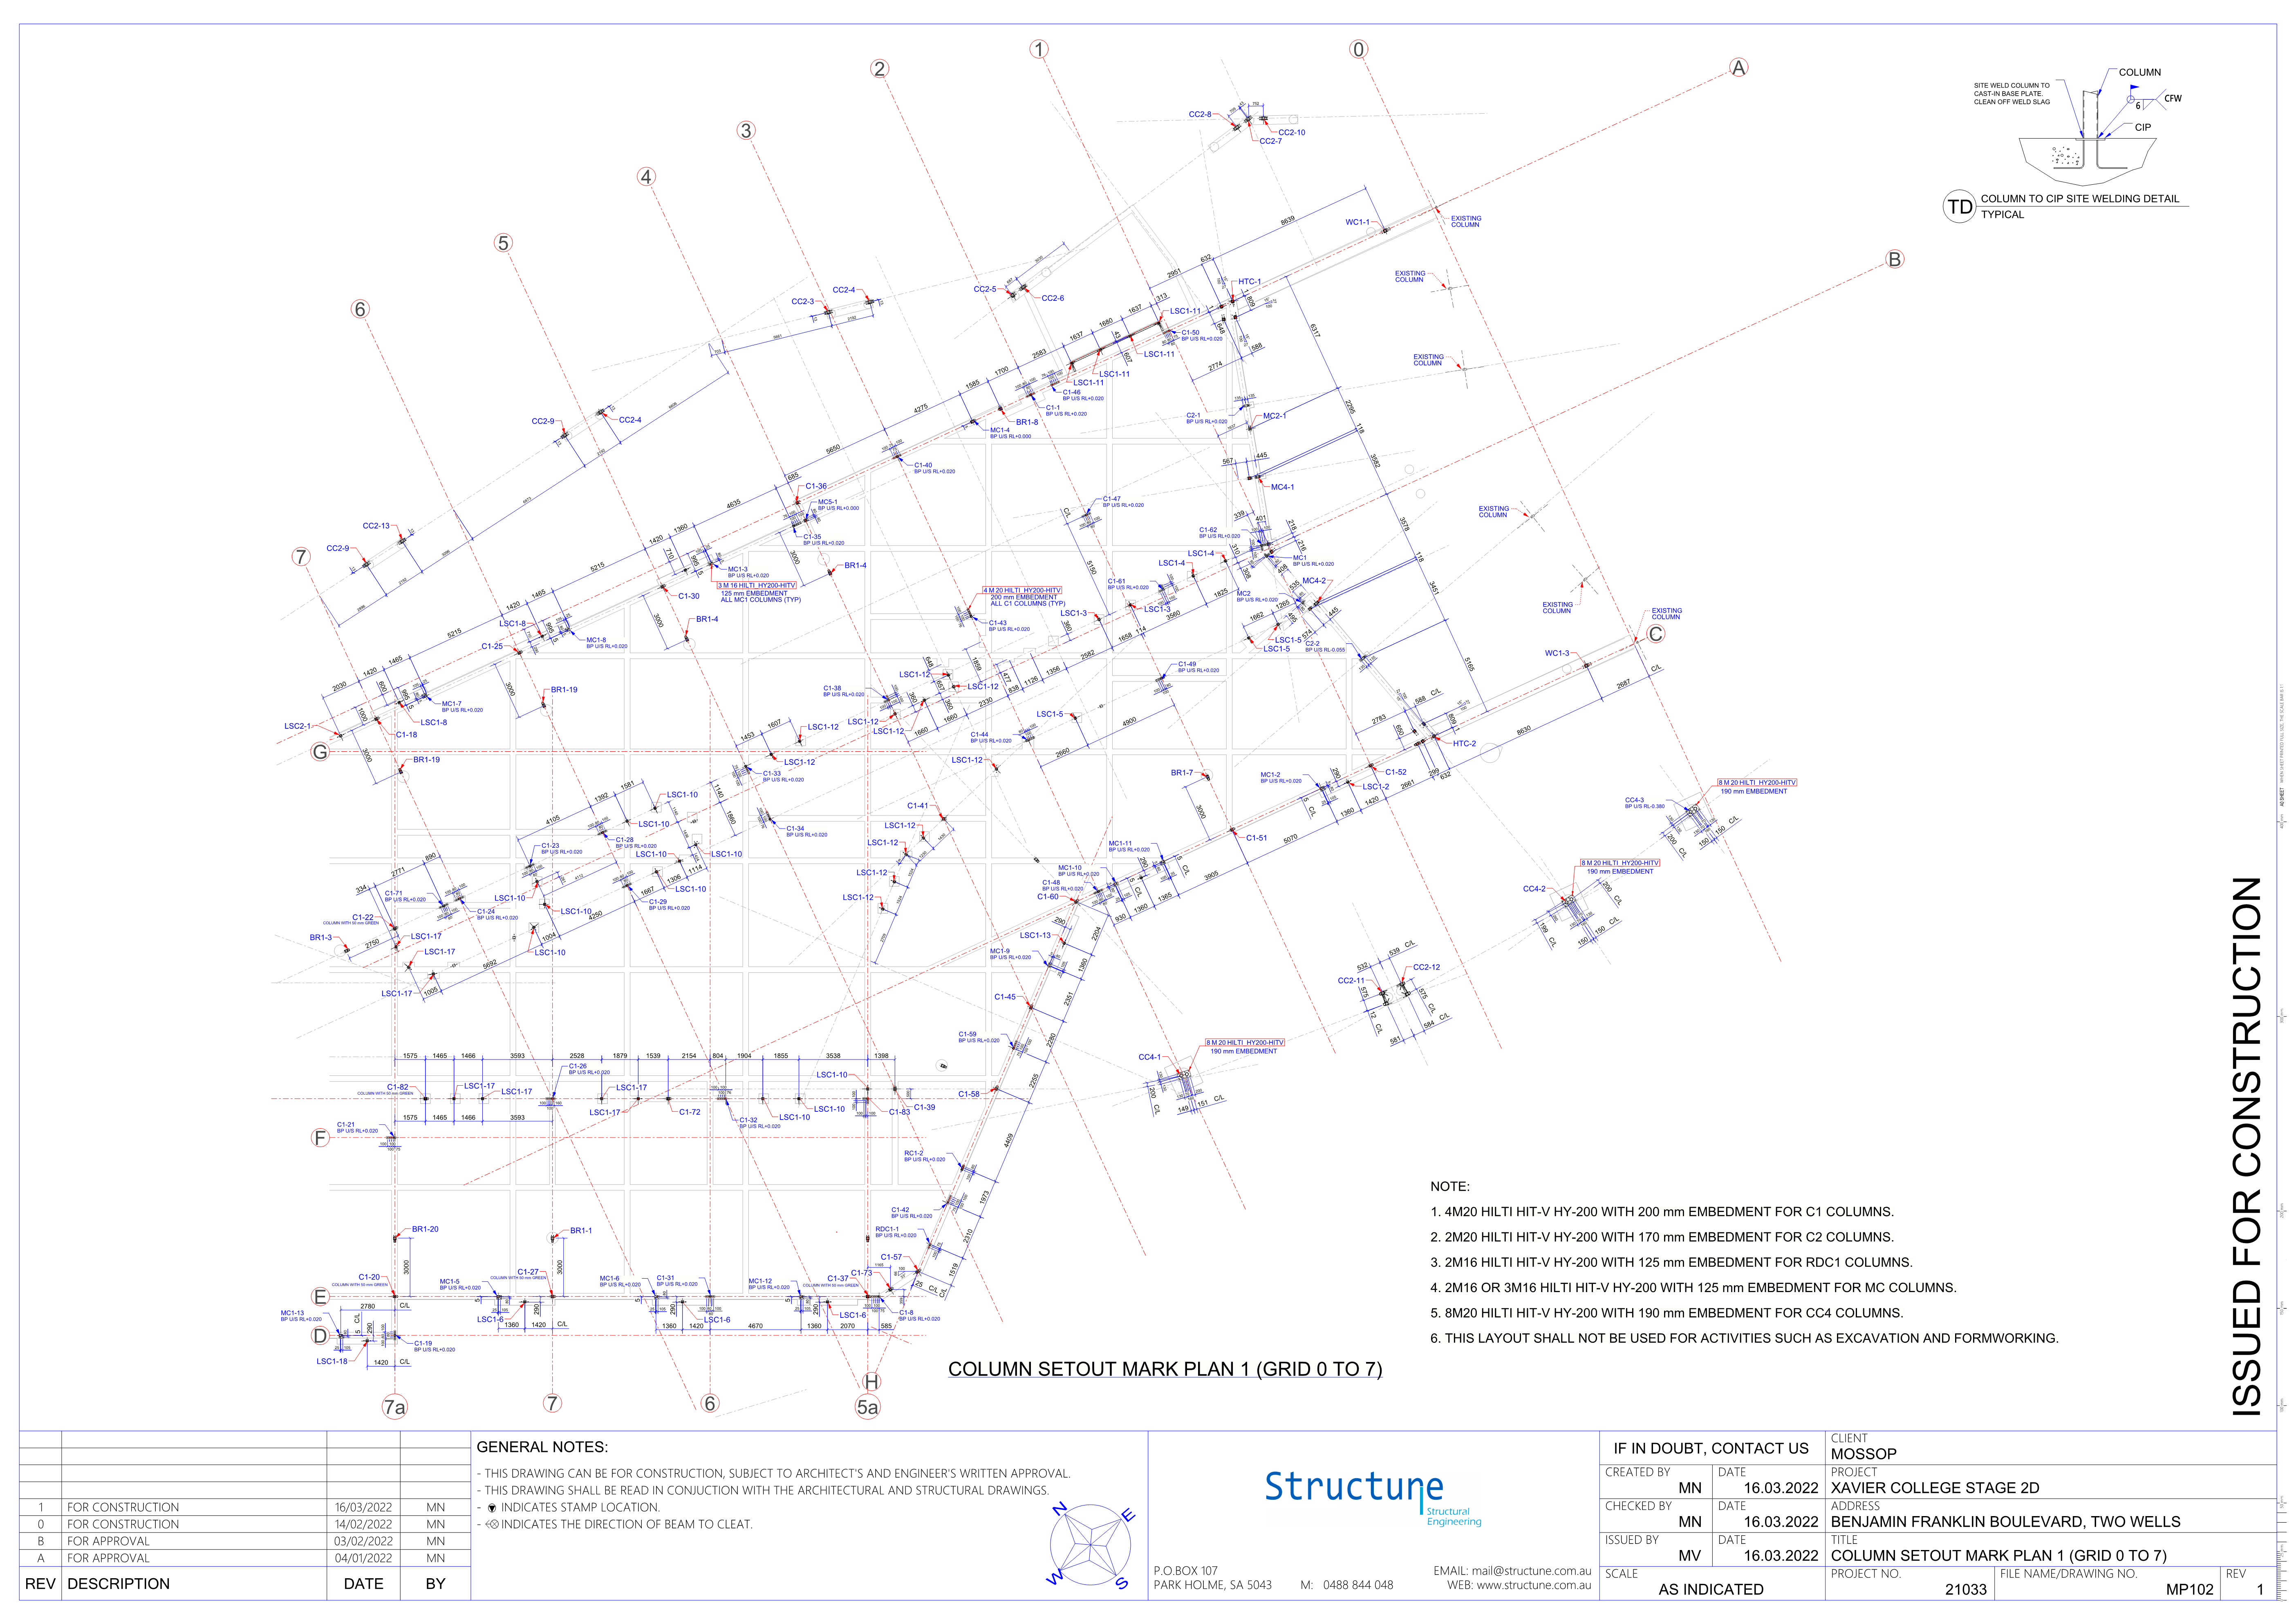Image resolution: width=2296 pixels, height=1624 pixels.
Task: Click the SITE WELD COLUMN TO CAST-IN note
Action: pos(2011,94)
